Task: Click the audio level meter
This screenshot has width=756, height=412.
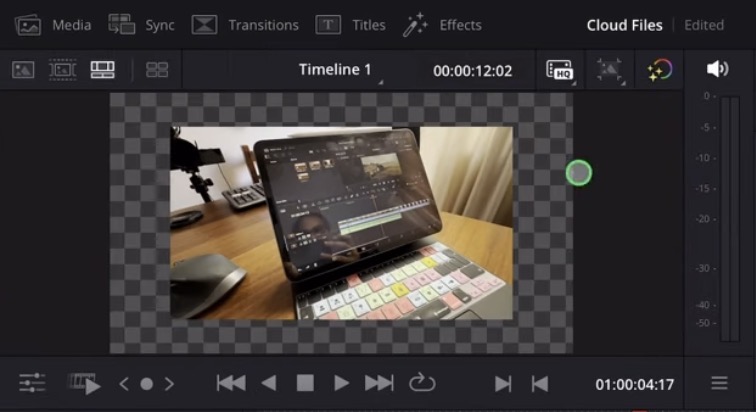Action: tap(729, 219)
